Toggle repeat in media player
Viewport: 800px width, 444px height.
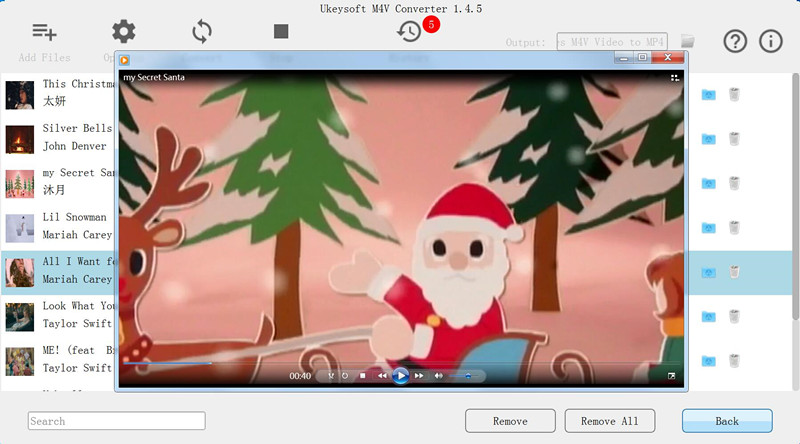click(x=345, y=376)
